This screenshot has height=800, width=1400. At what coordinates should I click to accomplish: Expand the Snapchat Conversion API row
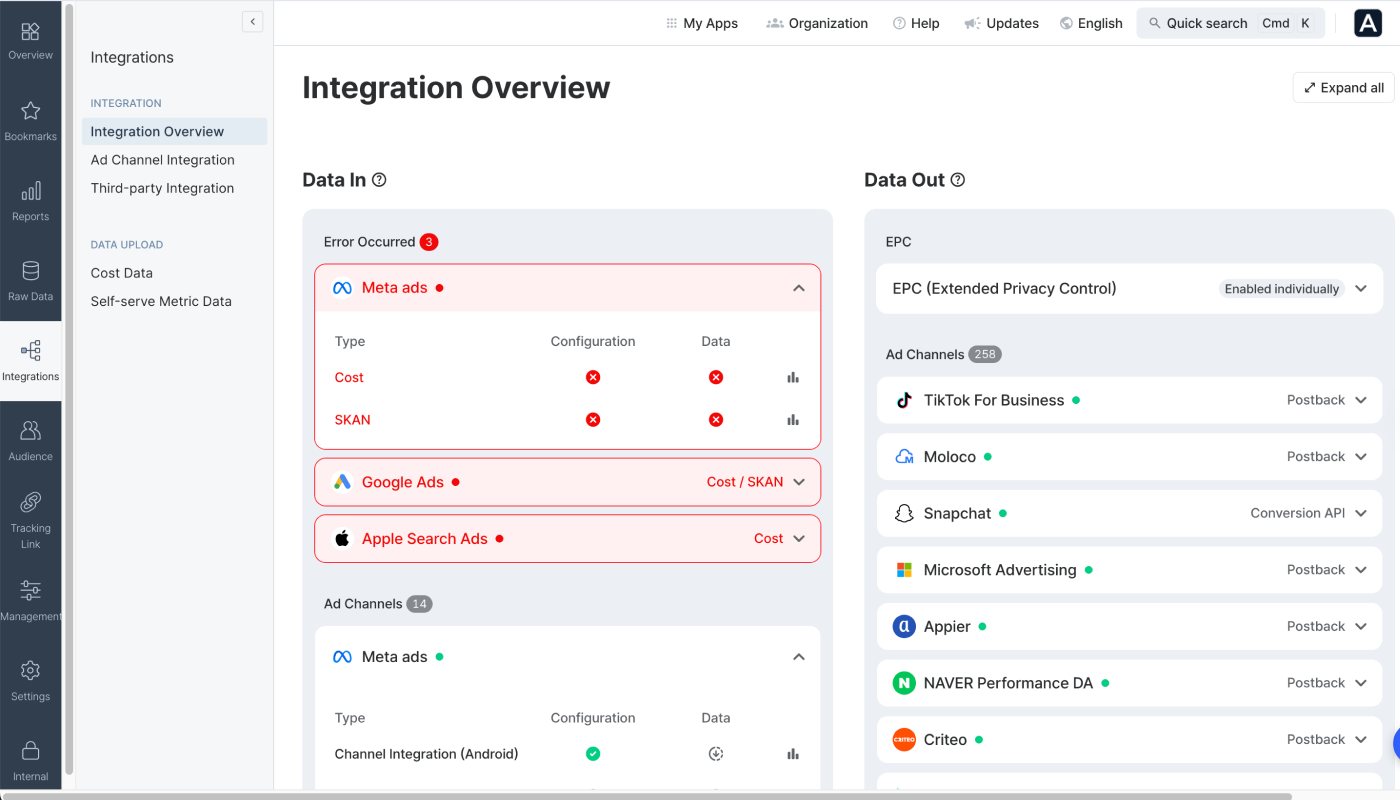click(1361, 513)
